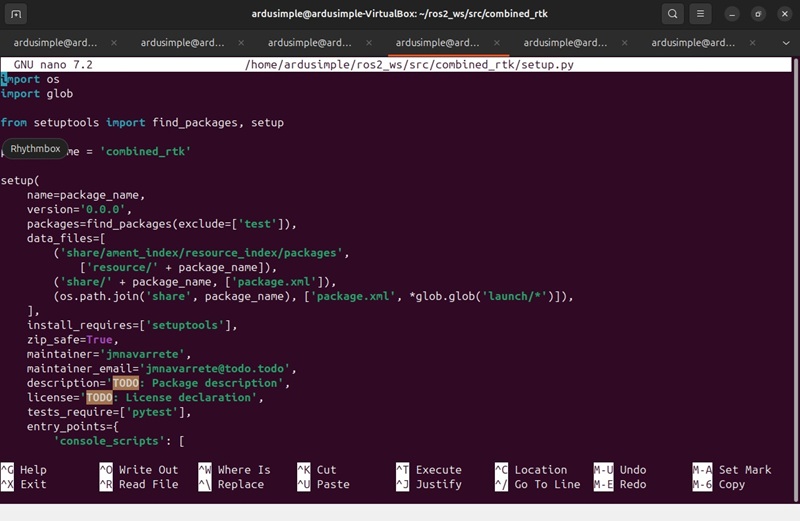800x521 pixels.
Task: Close the fifth terminal tab
Action: tap(624, 43)
